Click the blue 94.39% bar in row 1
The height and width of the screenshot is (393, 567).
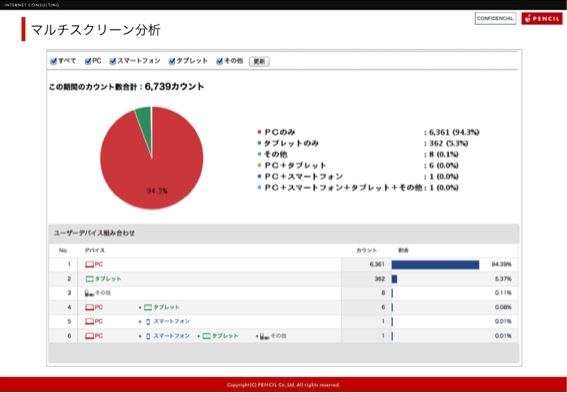pos(435,265)
